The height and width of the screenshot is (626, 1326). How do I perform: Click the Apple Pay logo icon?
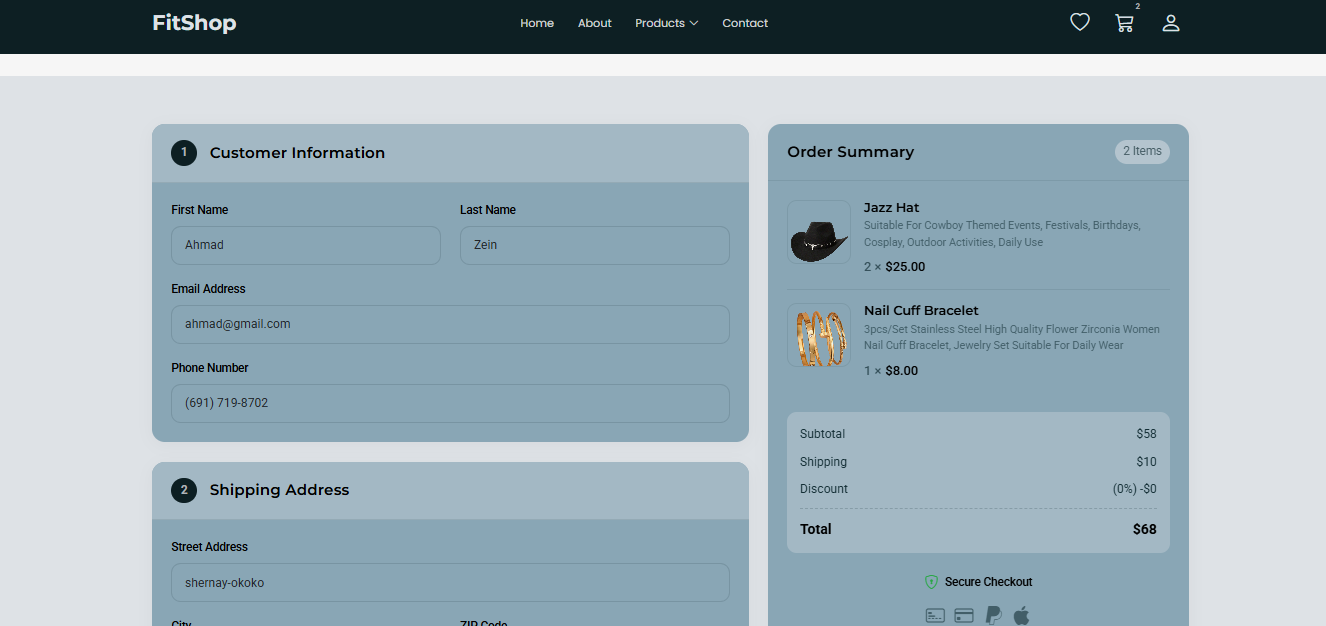(1021, 615)
